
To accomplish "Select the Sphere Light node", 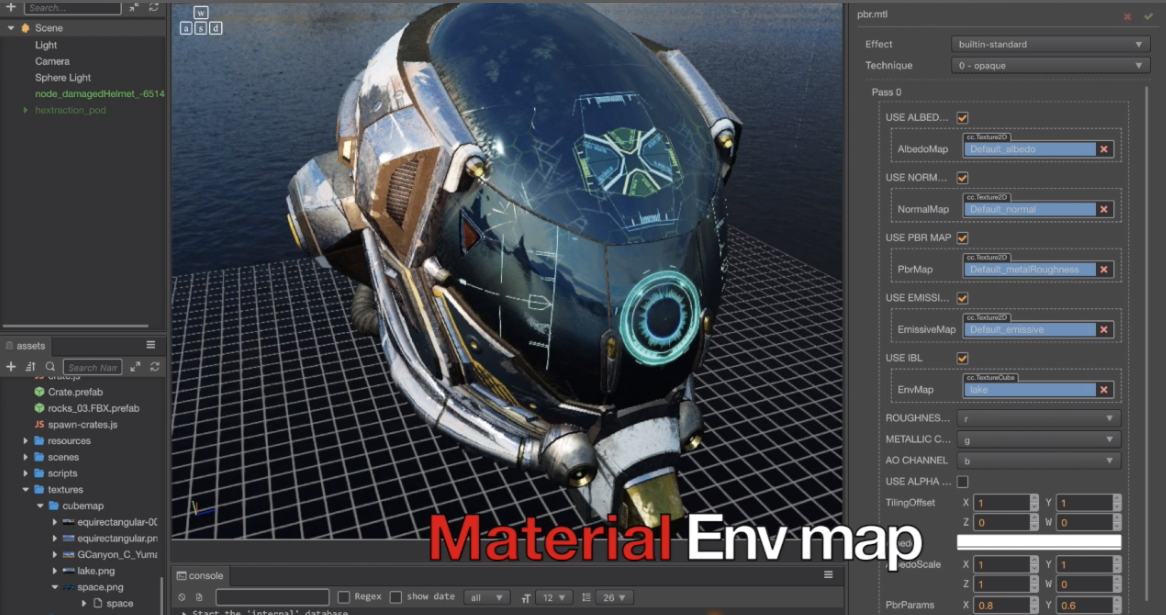I will pos(63,78).
